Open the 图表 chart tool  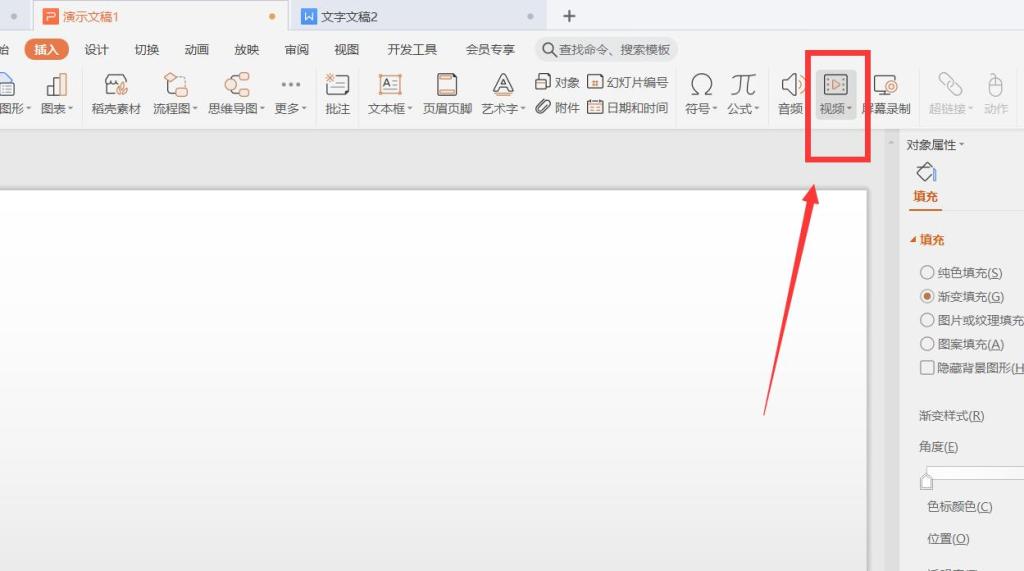pyautogui.click(x=57, y=94)
